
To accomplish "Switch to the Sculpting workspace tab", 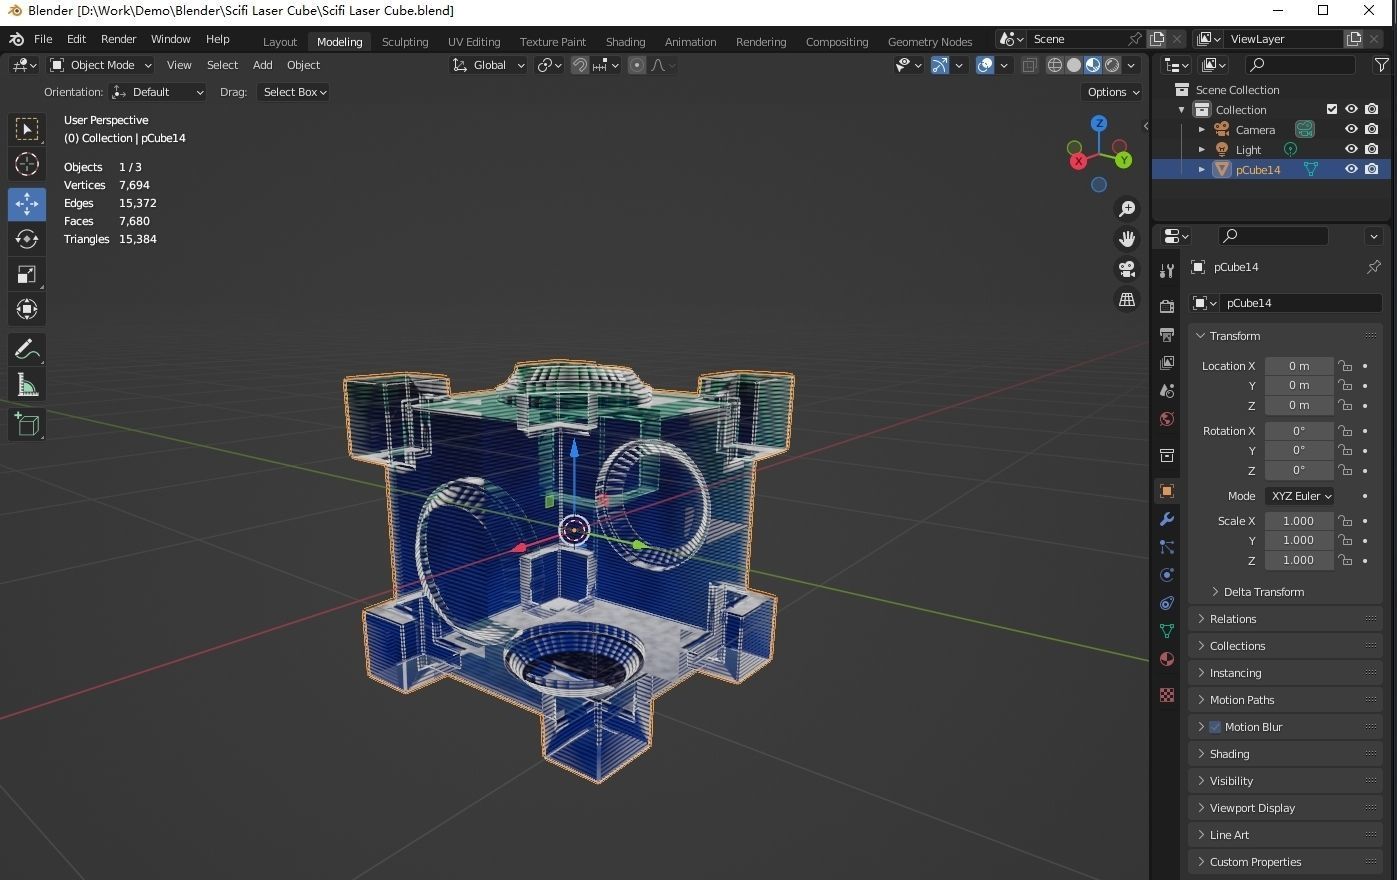I will [405, 42].
